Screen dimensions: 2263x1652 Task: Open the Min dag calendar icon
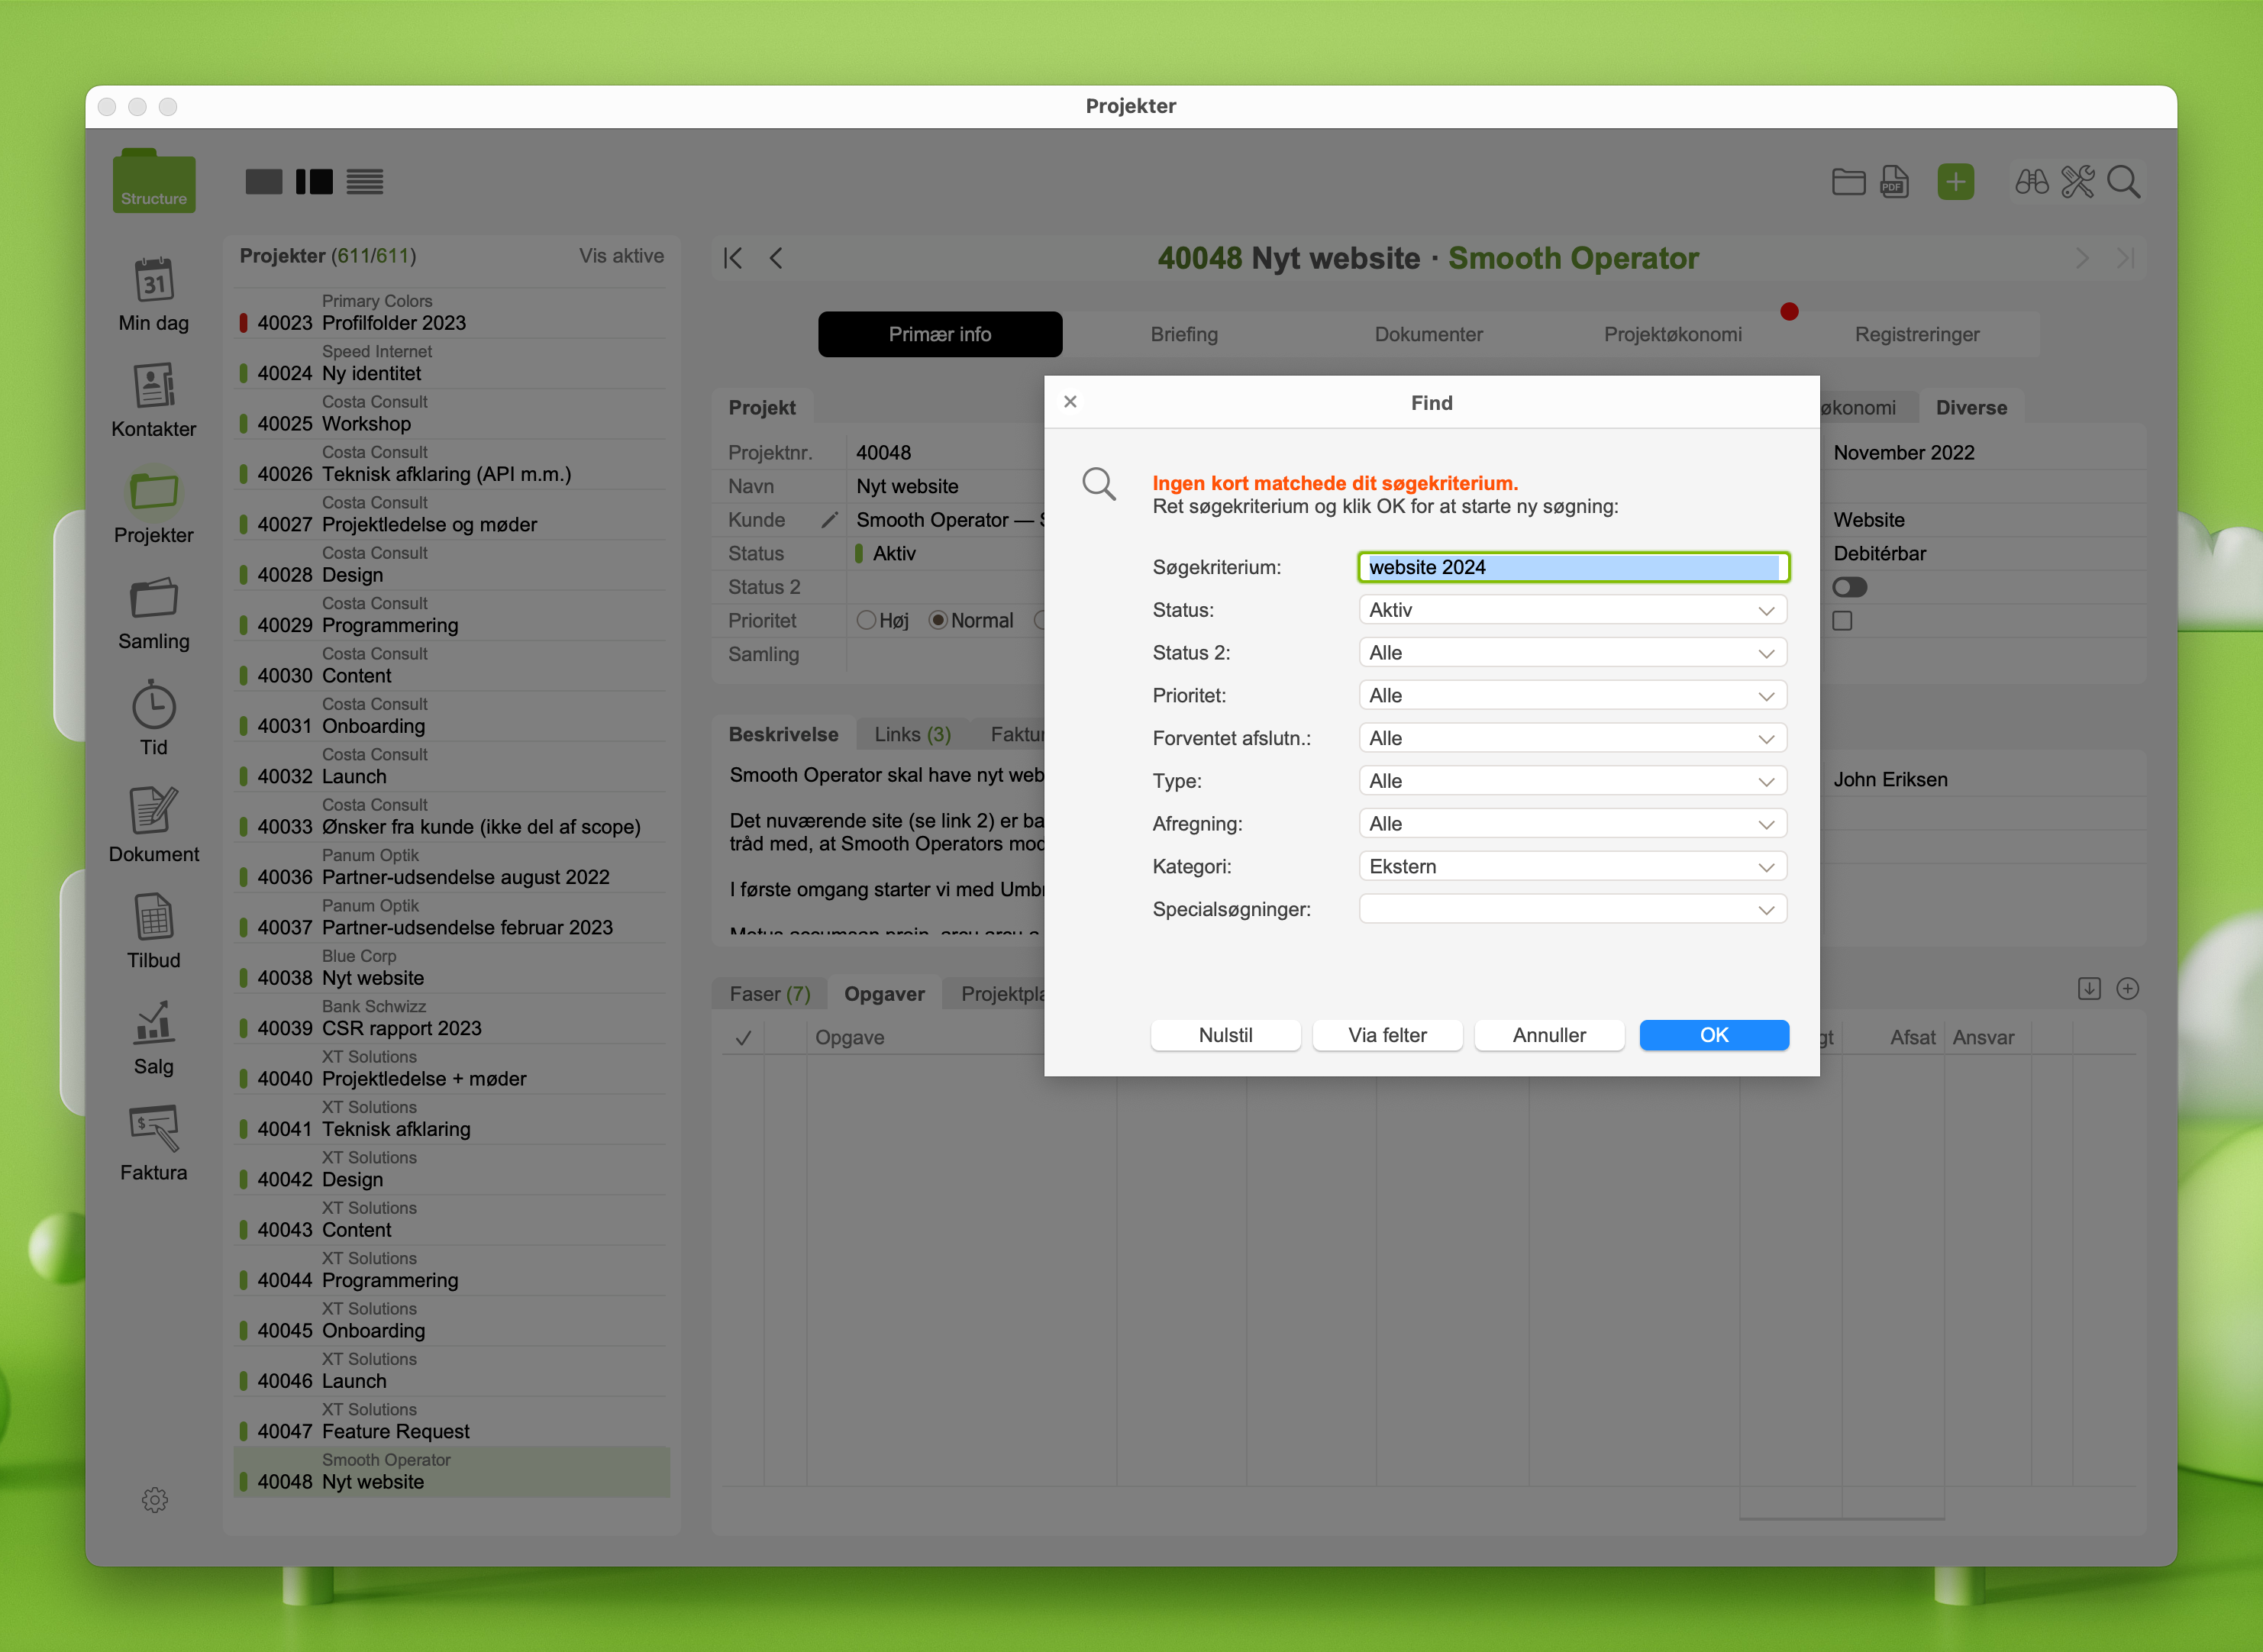[154, 282]
